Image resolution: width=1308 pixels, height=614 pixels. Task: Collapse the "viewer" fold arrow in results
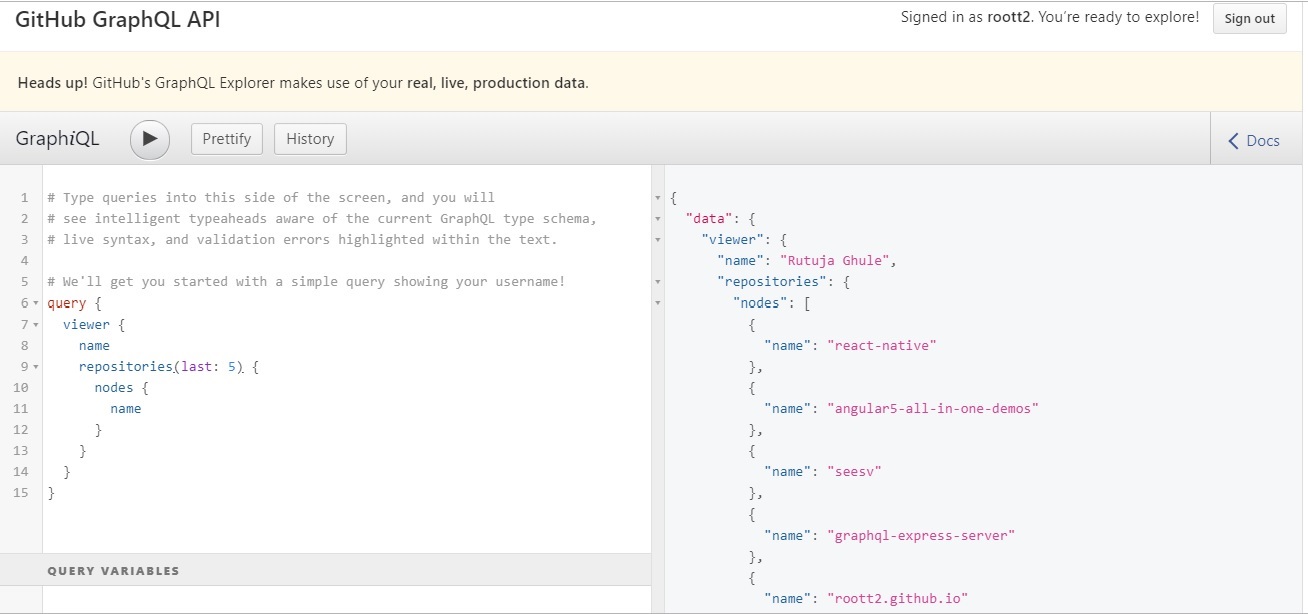pyautogui.click(x=657, y=240)
